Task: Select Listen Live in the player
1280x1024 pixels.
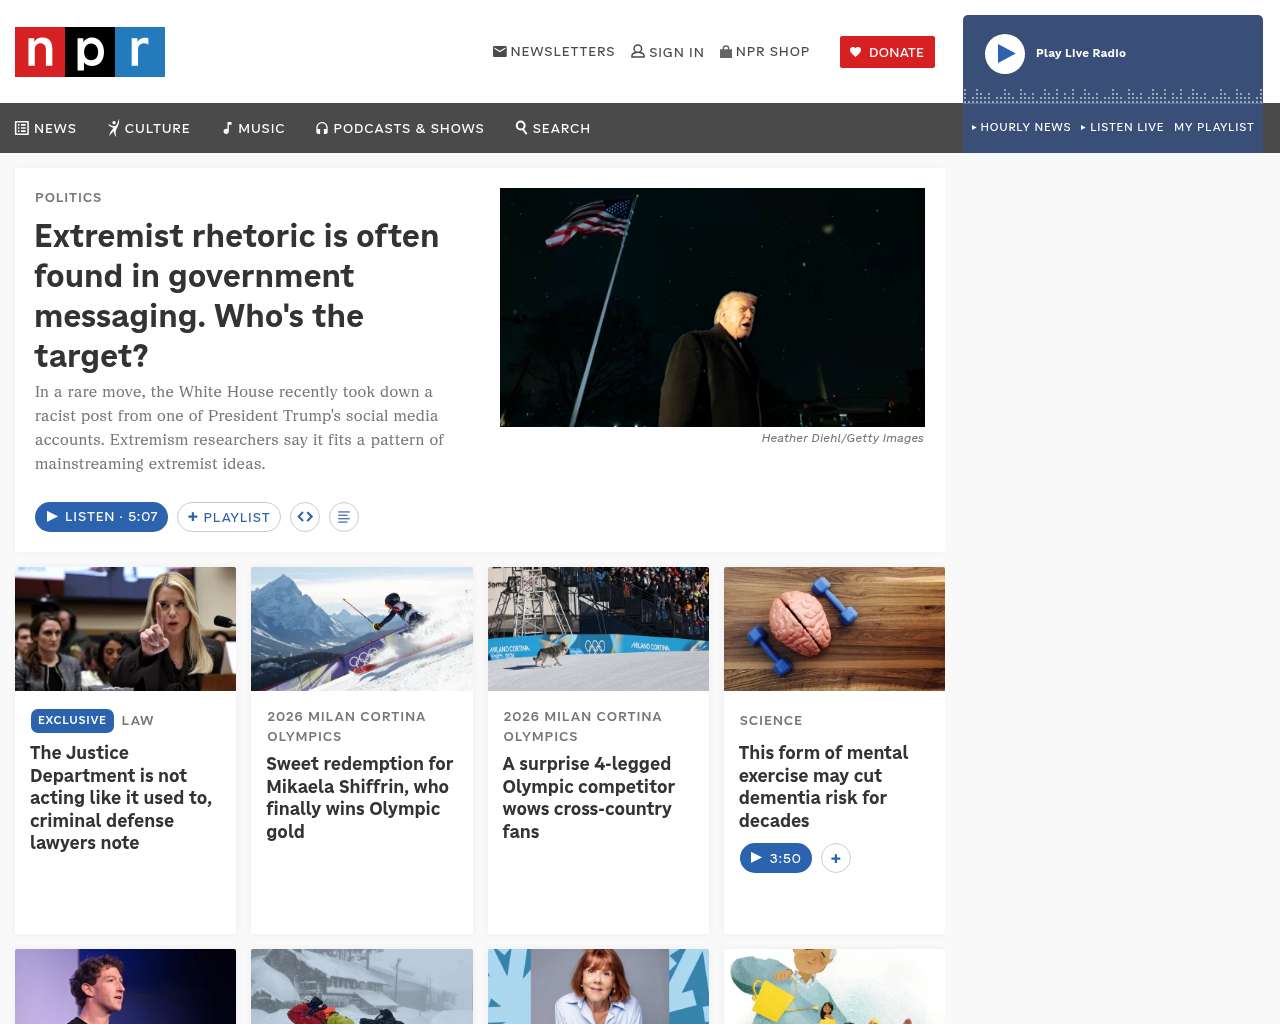Action: [x=1122, y=127]
